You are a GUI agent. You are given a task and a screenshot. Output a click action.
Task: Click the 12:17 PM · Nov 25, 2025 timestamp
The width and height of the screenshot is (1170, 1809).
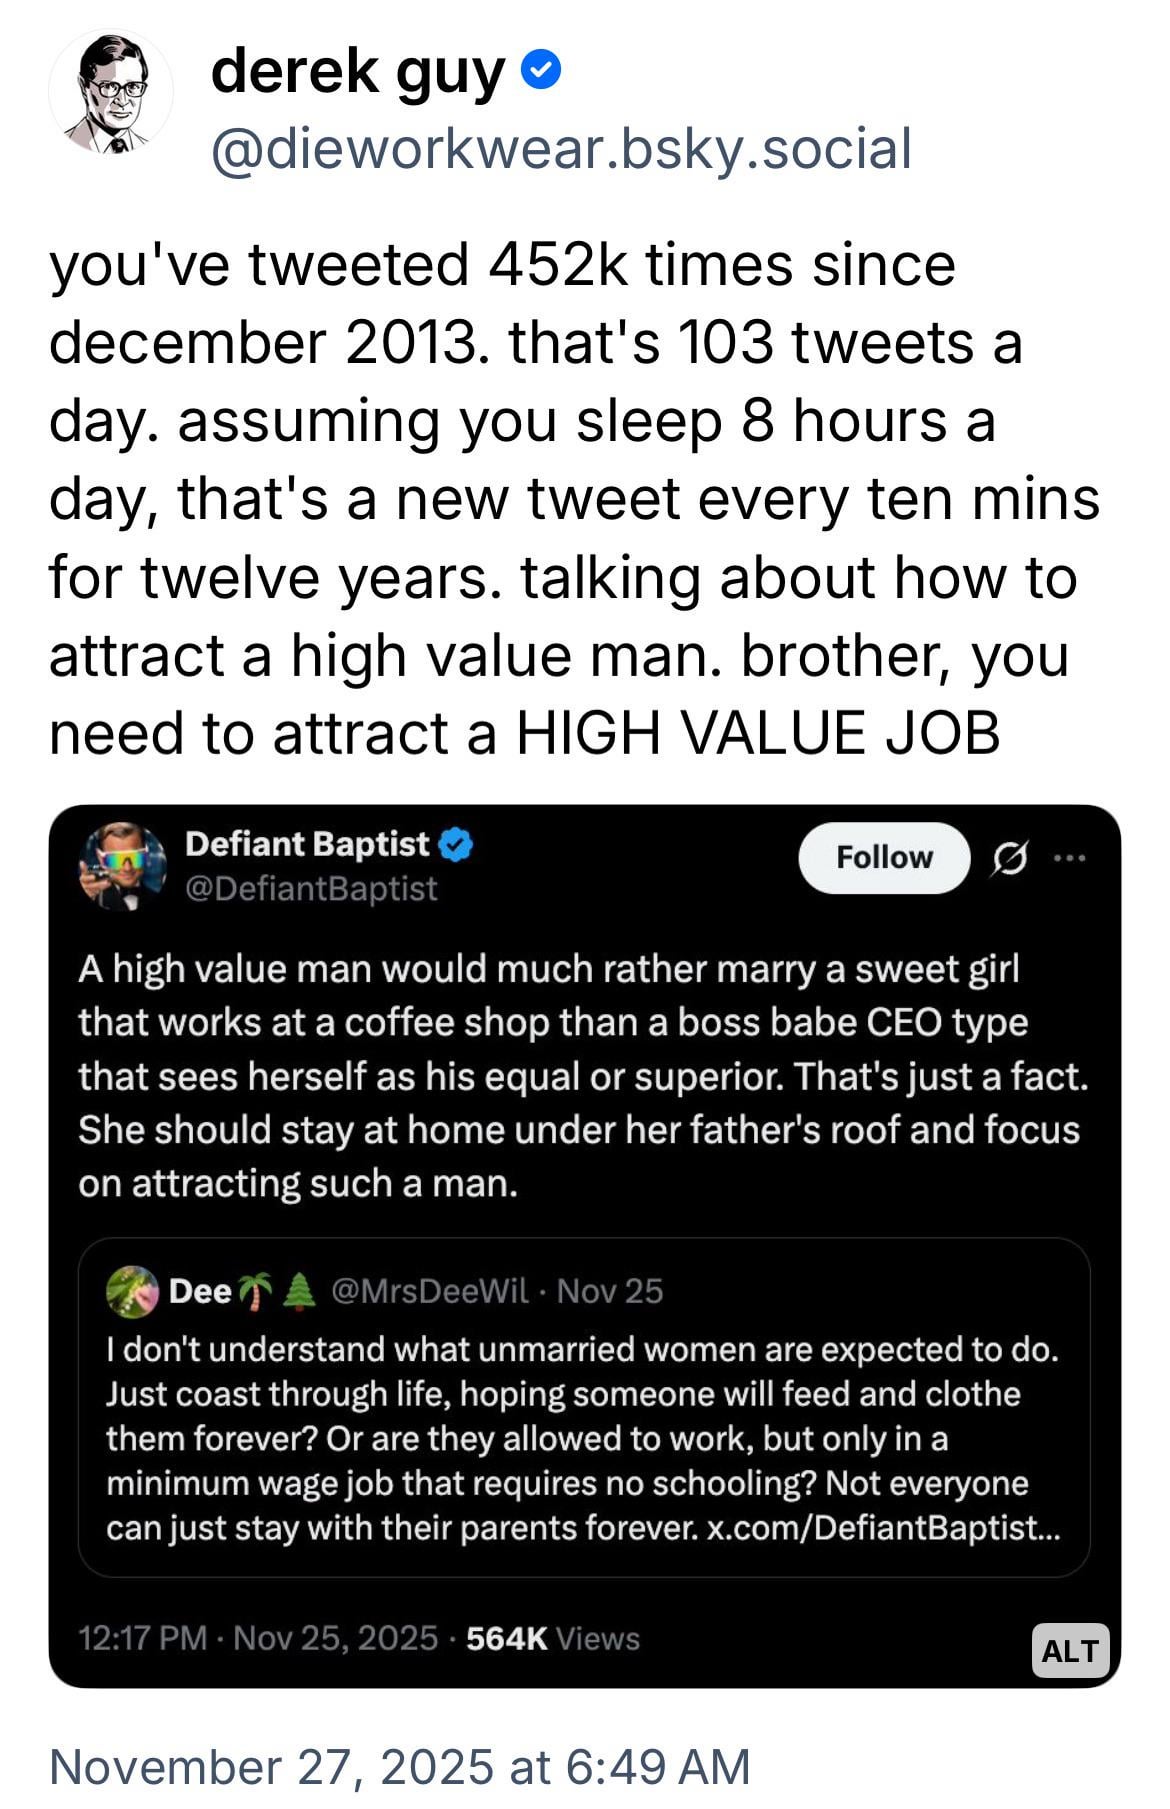point(258,1638)
